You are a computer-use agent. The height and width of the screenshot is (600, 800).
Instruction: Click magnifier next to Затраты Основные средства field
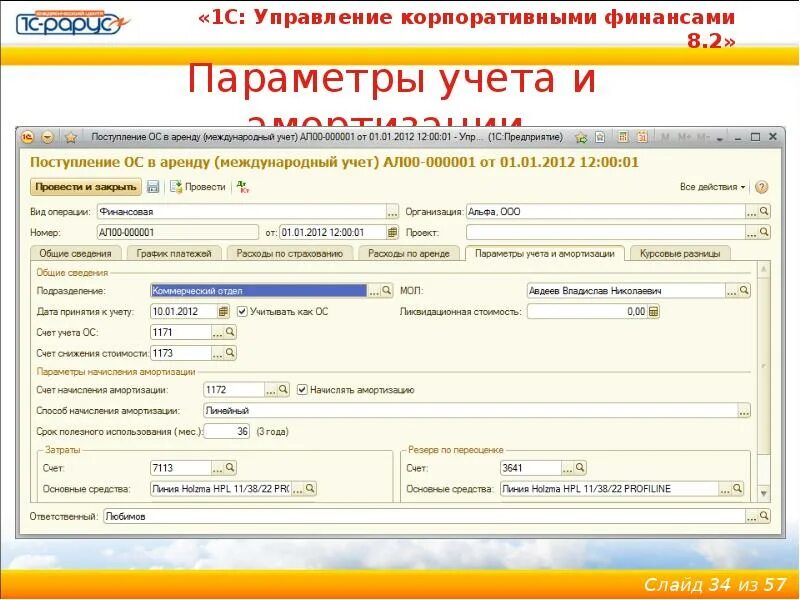310,488
